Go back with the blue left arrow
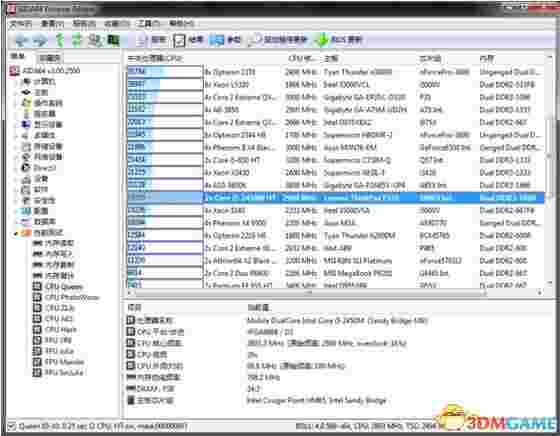 coord(22,40)
